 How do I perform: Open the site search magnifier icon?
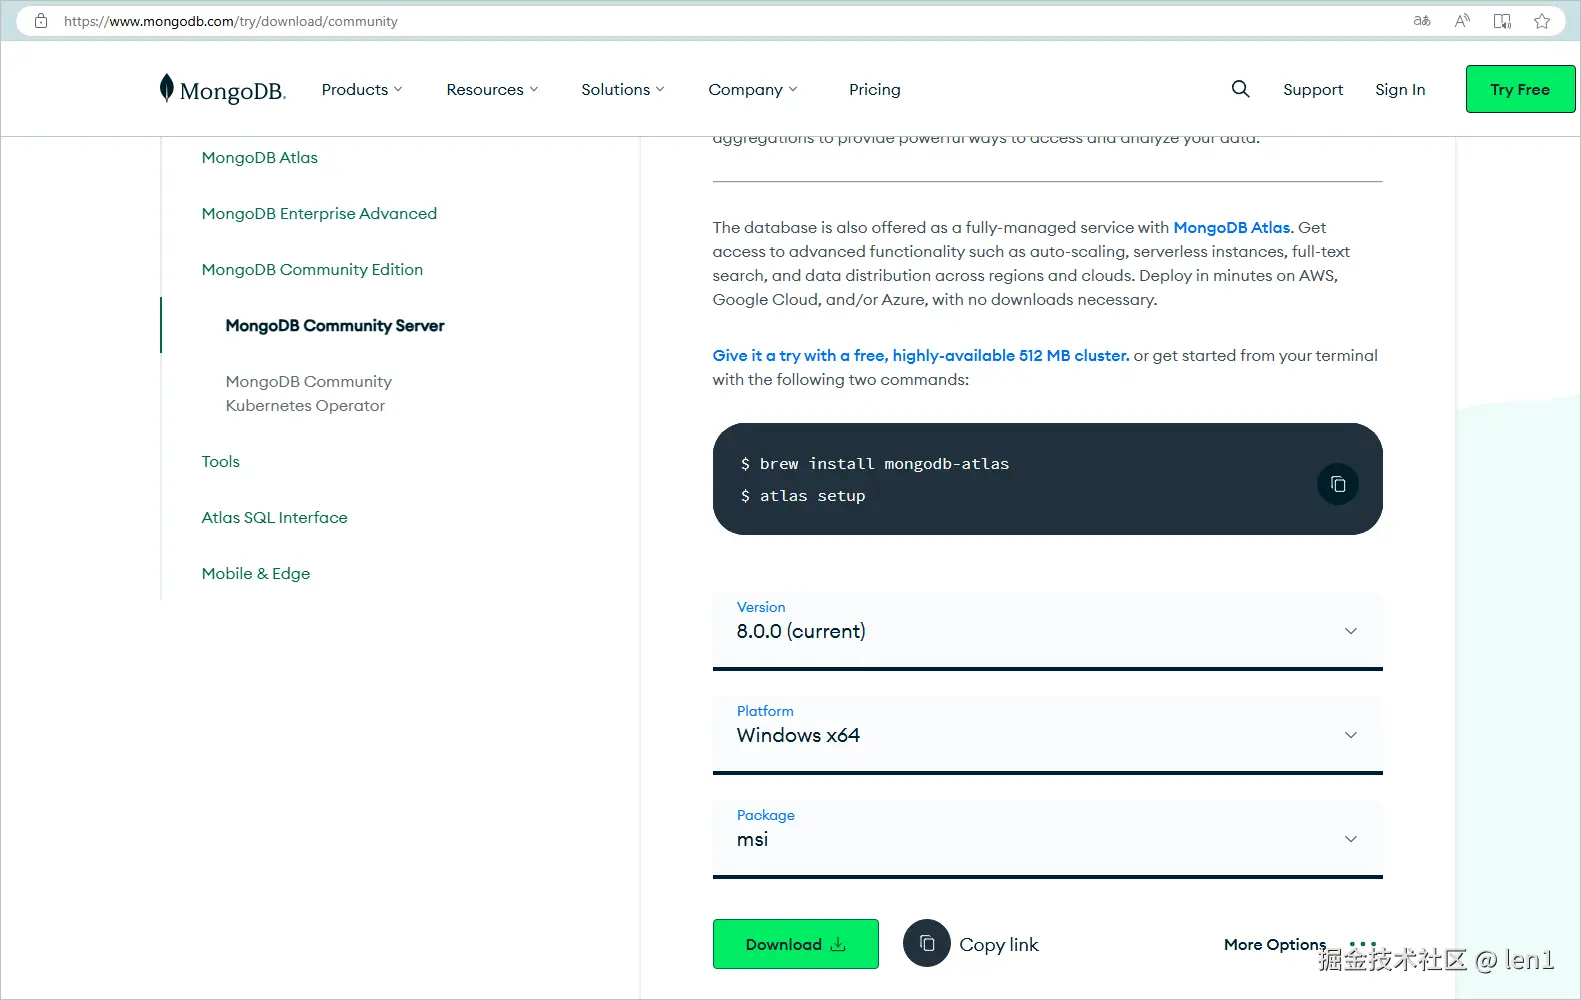point(1240,89)
